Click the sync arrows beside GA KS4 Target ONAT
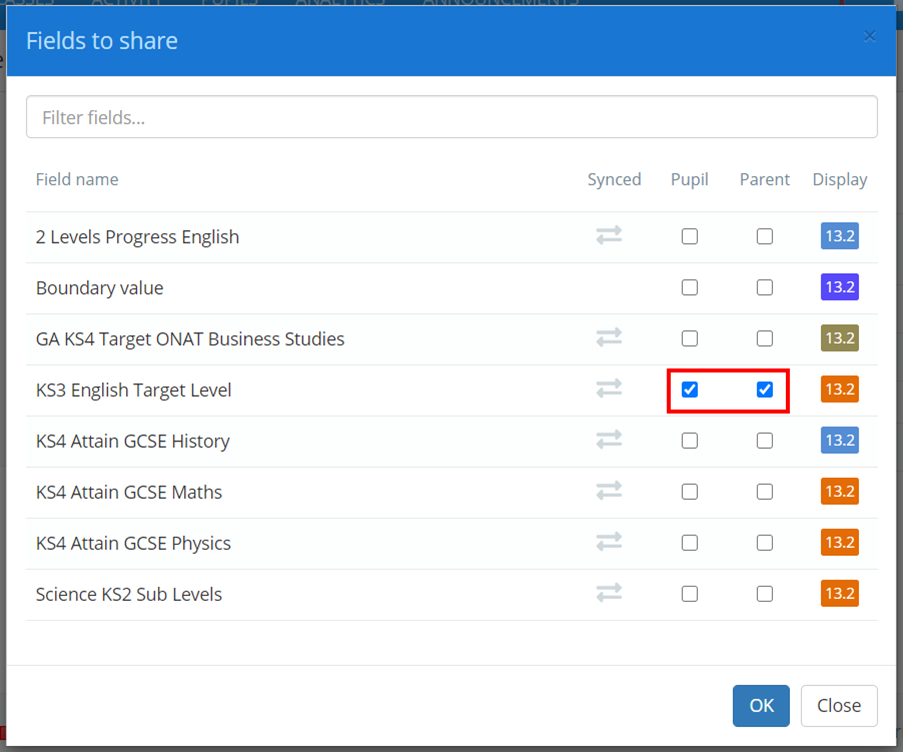This screenshot has height=752, width=903. [609, 338]
